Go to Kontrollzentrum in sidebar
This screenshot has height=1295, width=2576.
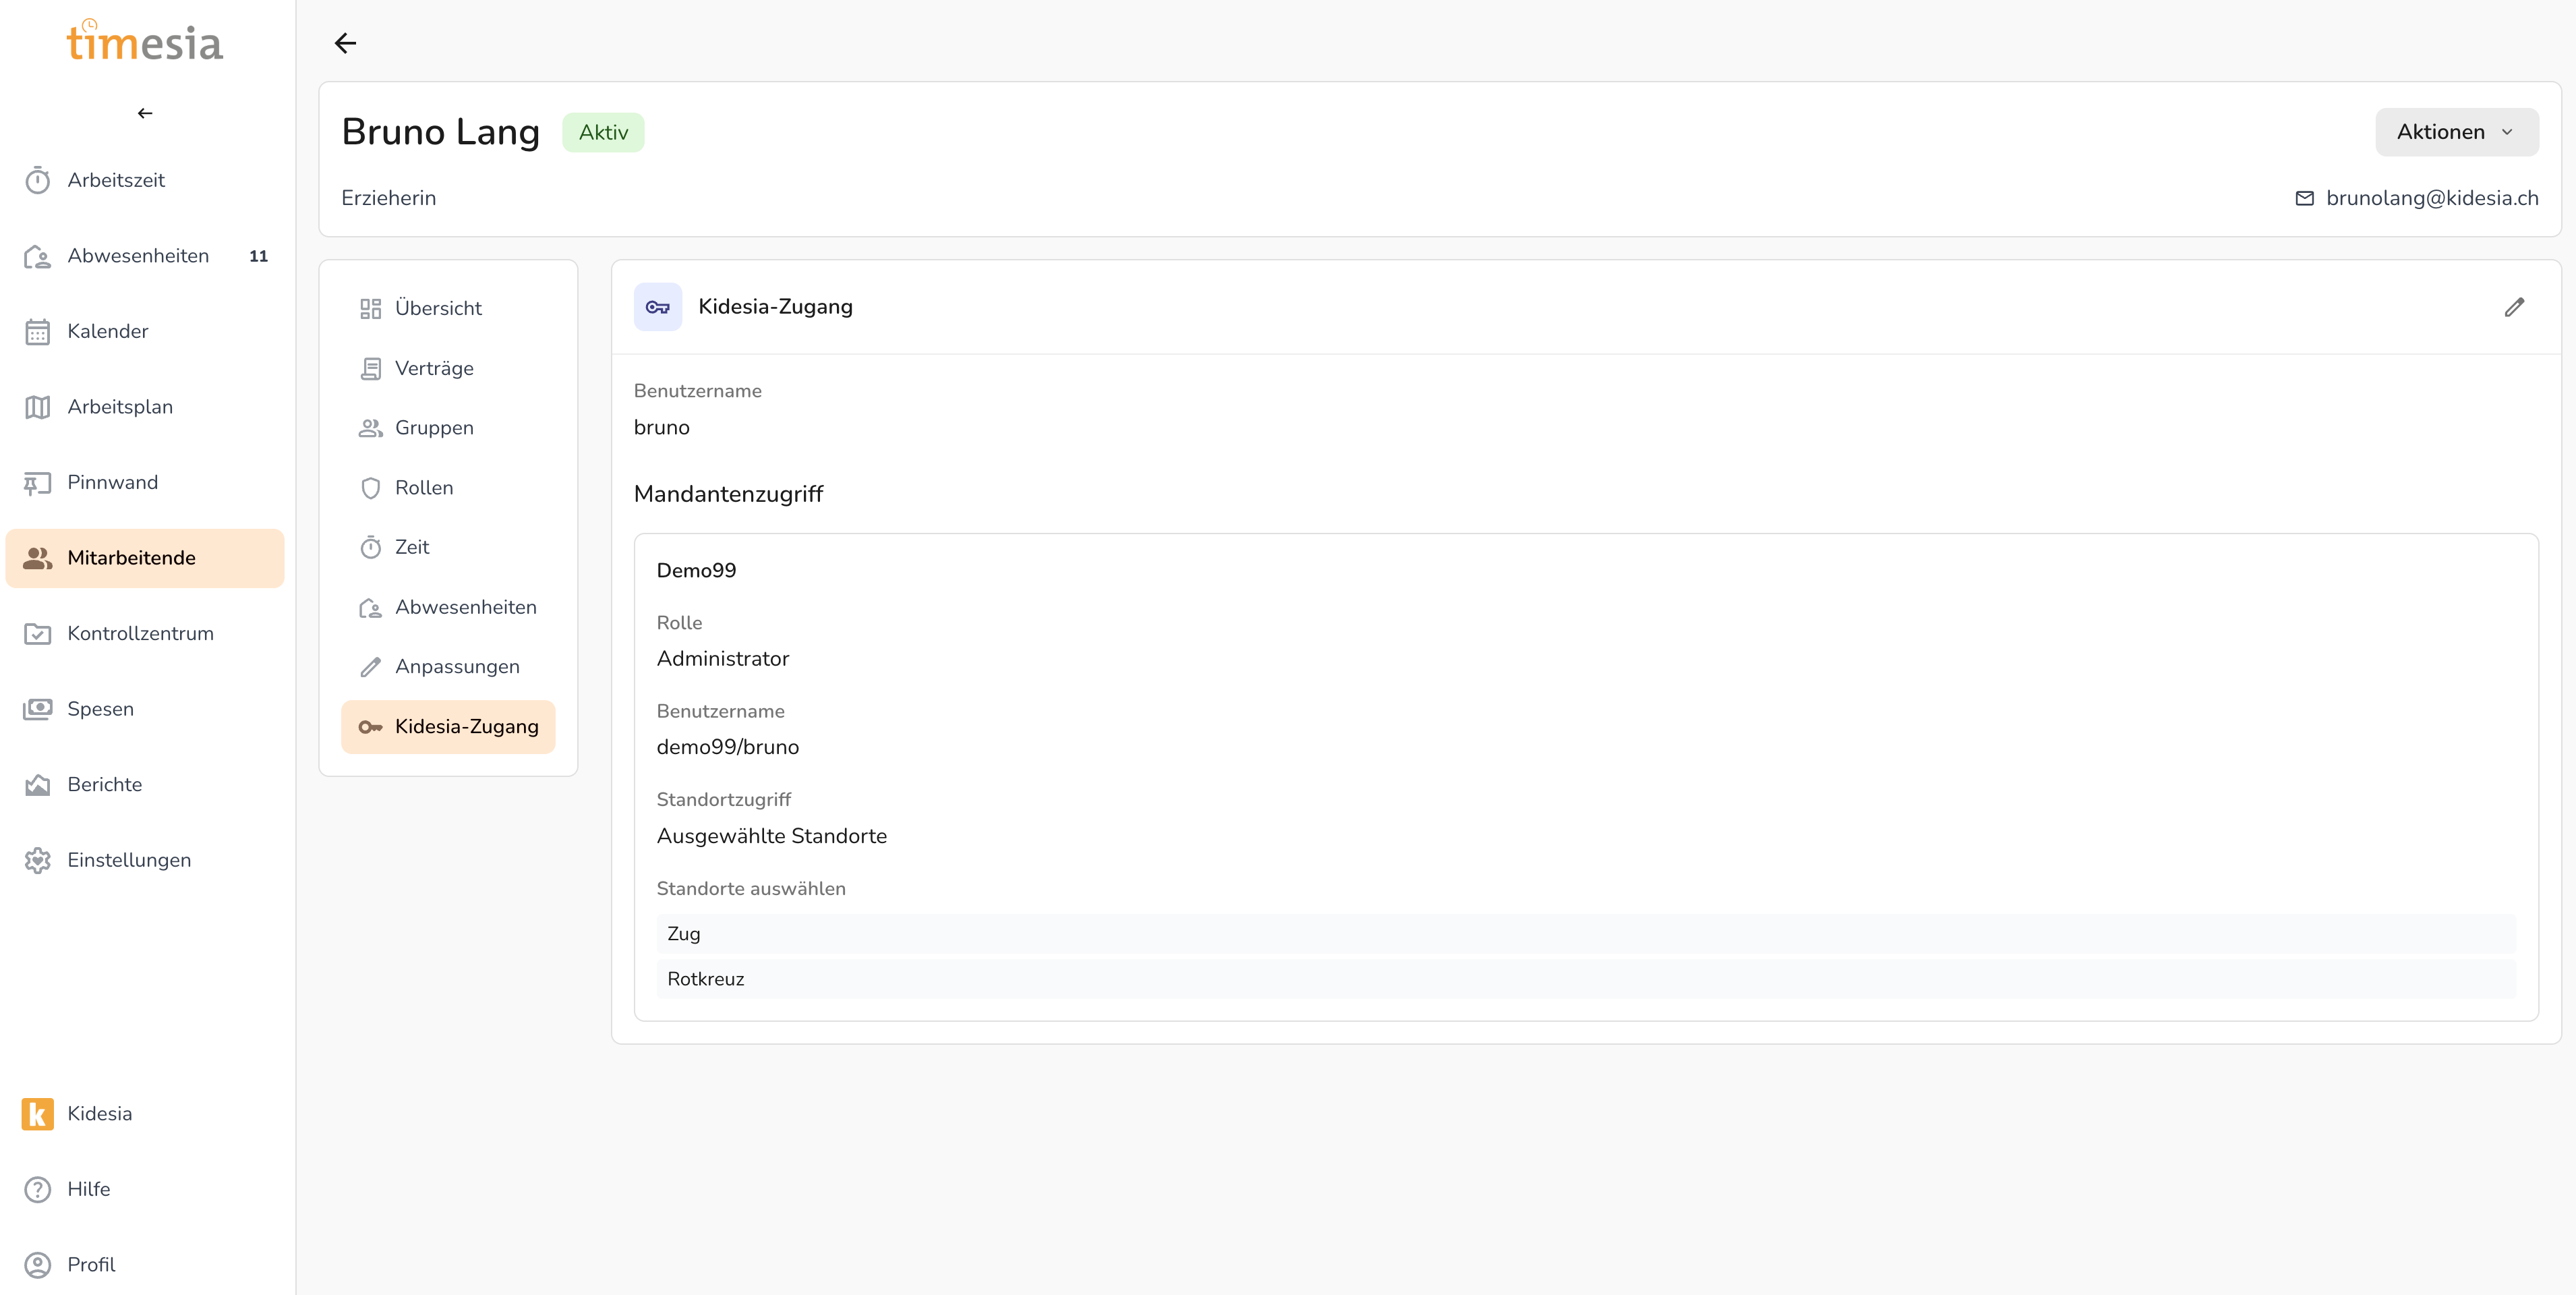tap(140, 633)
